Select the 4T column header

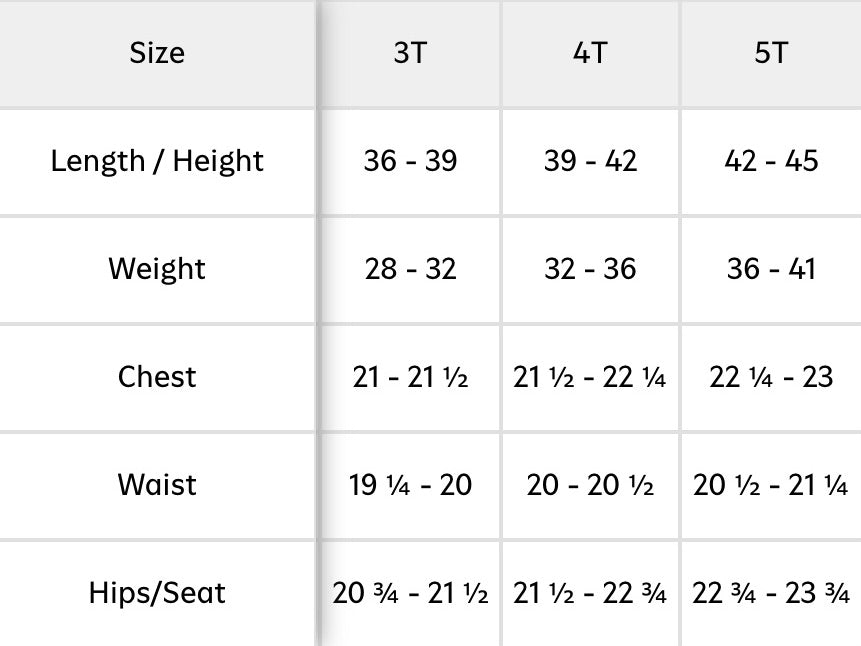[x=590, y=53]
